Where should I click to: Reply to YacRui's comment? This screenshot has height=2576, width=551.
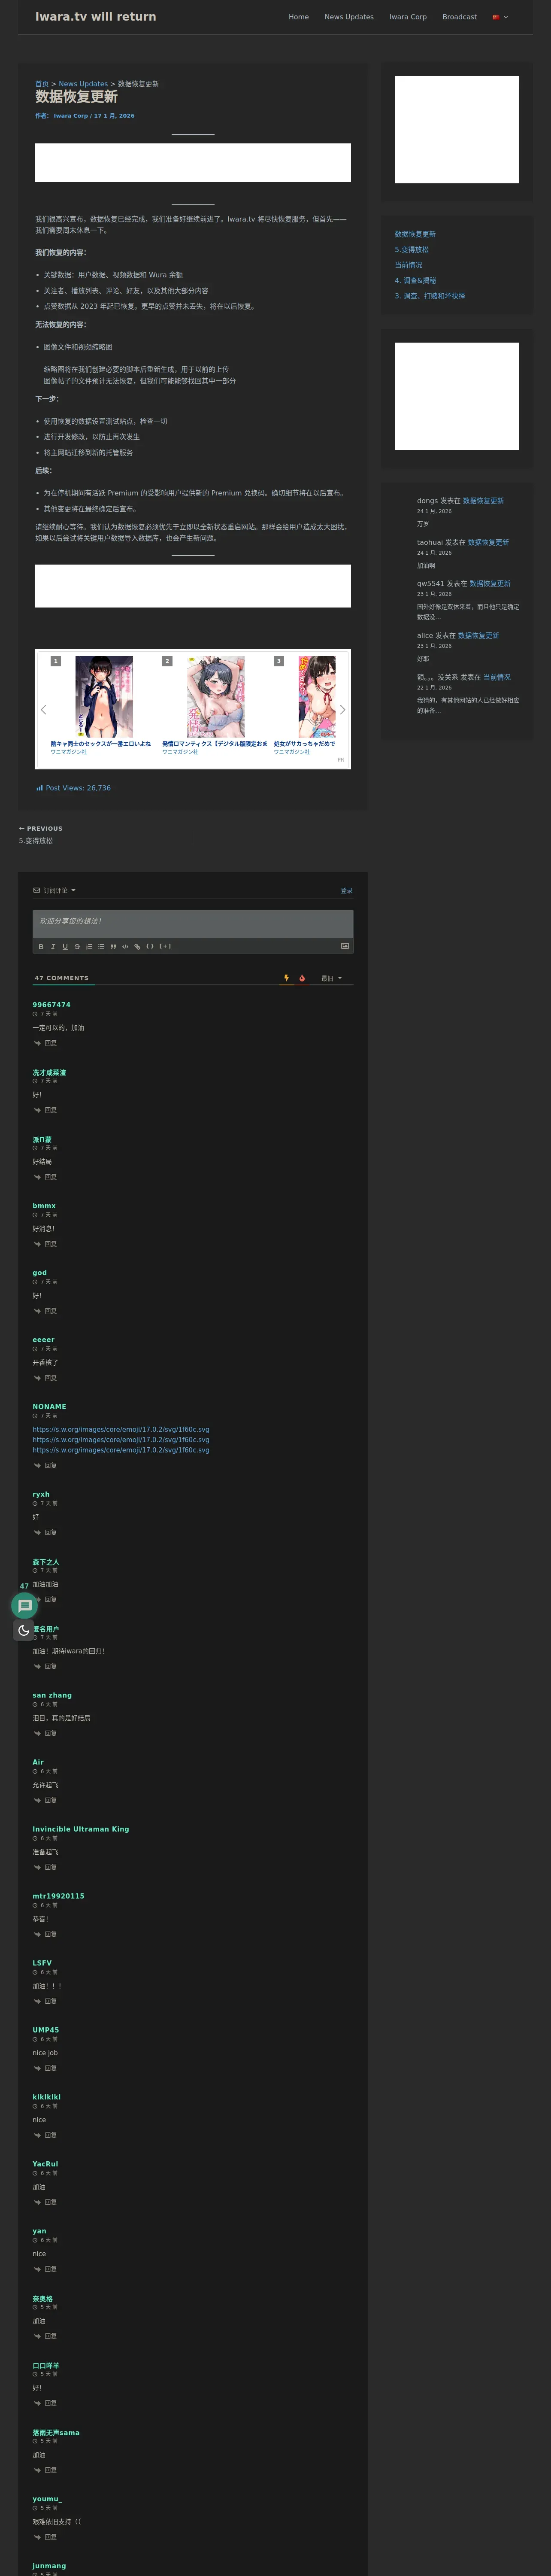(x=45, y=2203)
